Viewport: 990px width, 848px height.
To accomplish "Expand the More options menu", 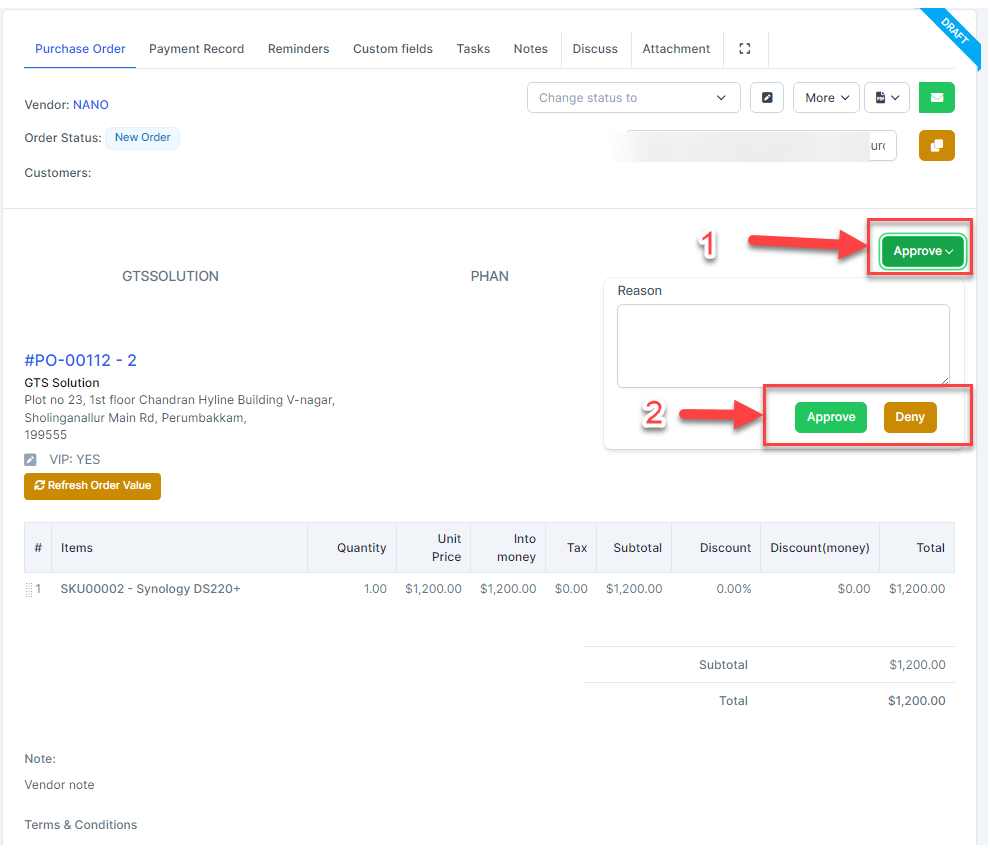I will click(x=826, y=98).
